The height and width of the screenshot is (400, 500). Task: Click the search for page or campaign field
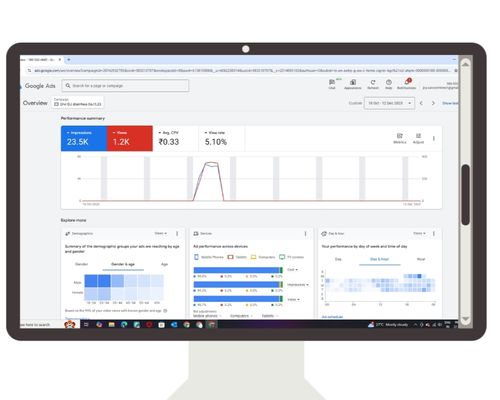coord(125,86)
